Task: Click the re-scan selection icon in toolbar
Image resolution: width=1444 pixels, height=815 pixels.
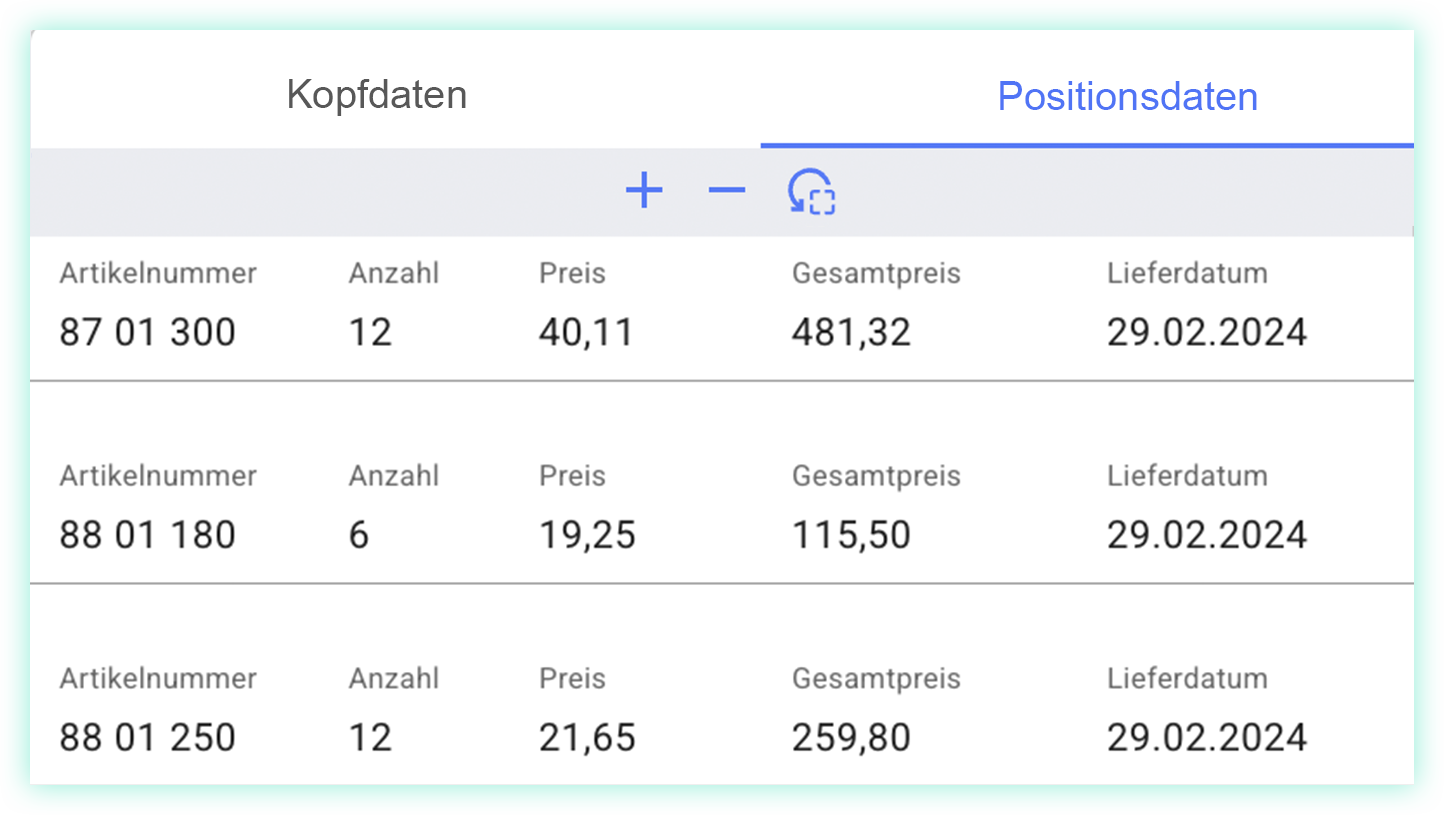Action: [811, 191]
